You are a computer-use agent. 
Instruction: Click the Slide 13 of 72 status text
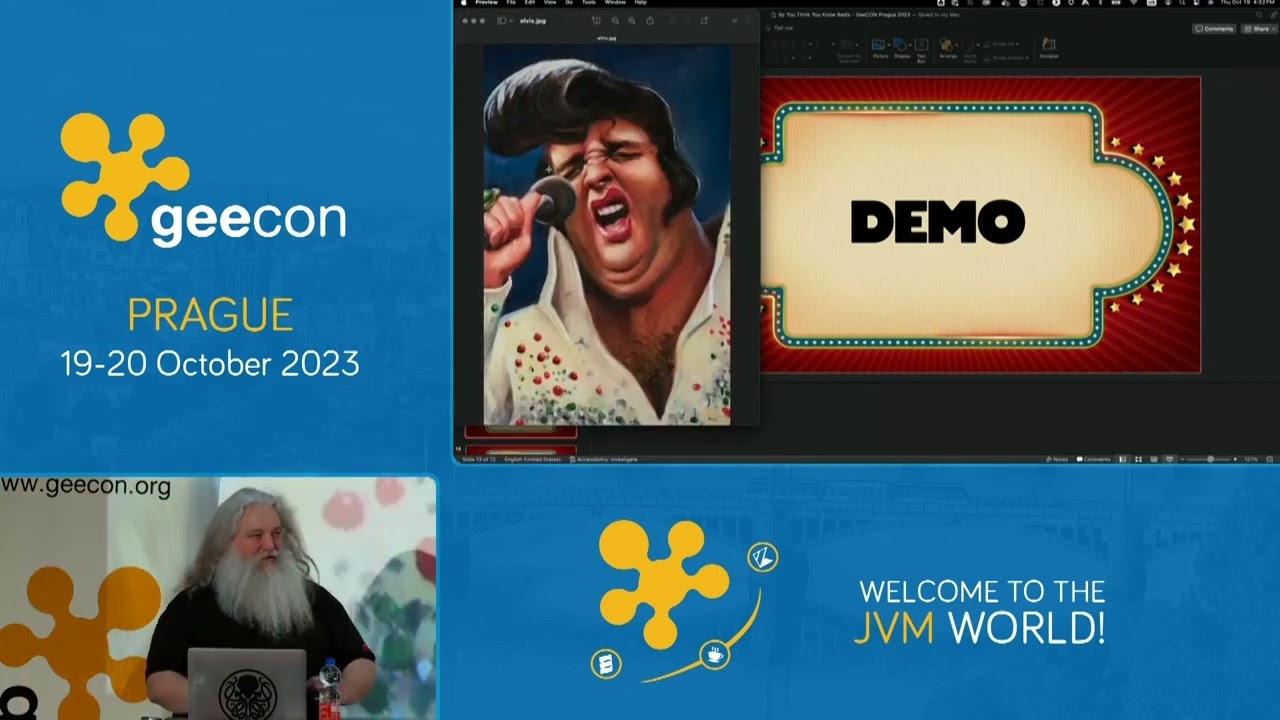click(x=481, y=459)
